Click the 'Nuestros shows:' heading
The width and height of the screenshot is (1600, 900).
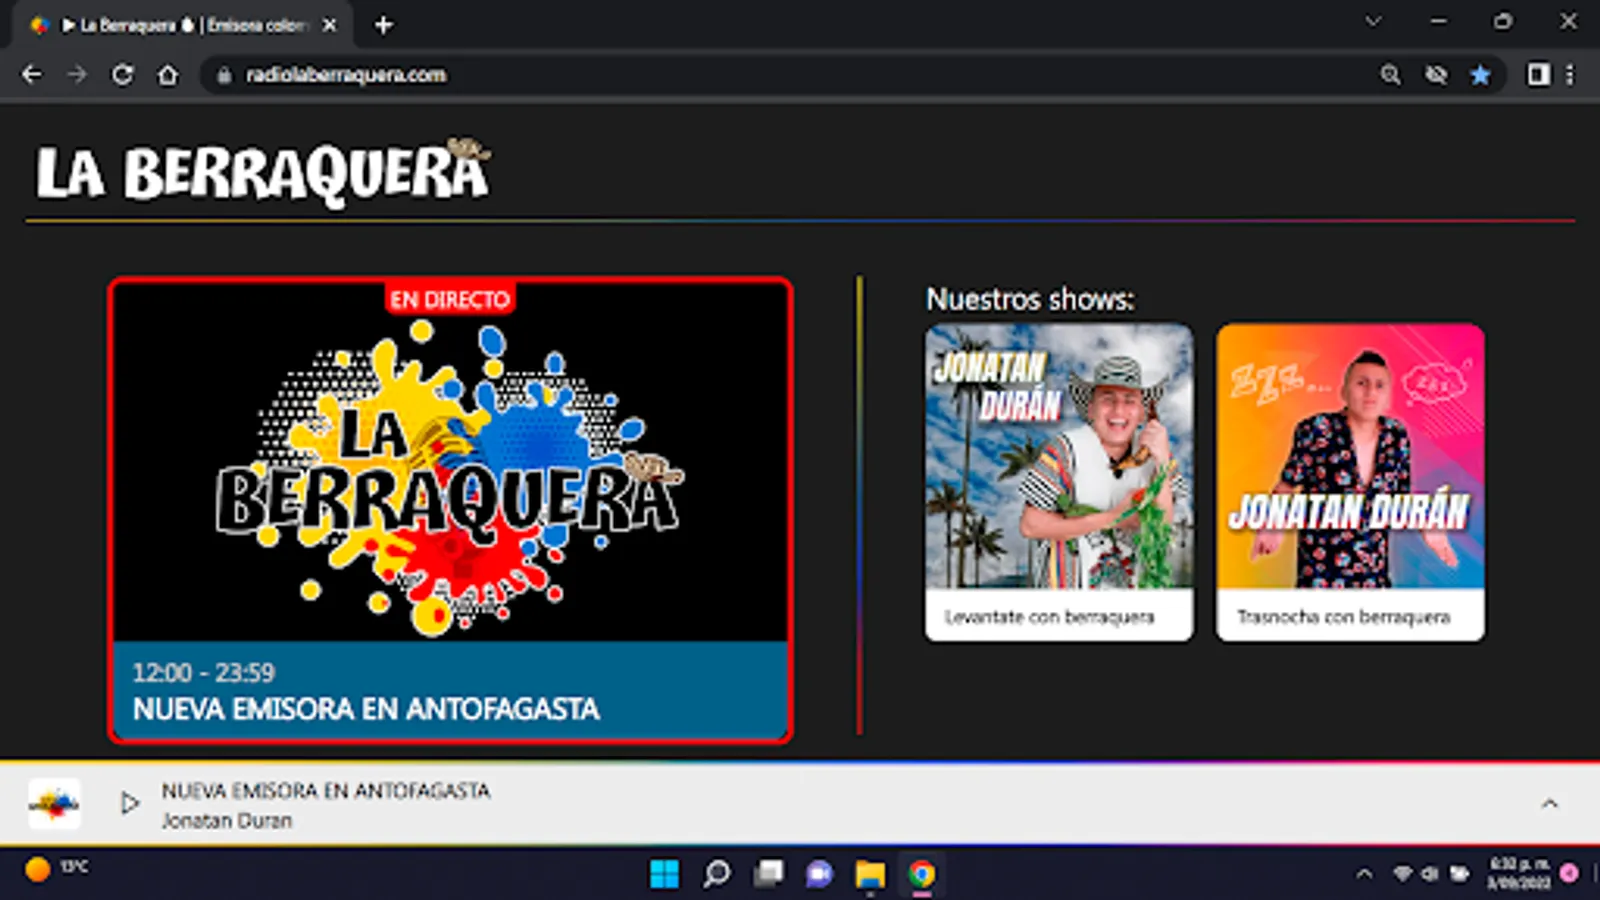point(1030,299)
